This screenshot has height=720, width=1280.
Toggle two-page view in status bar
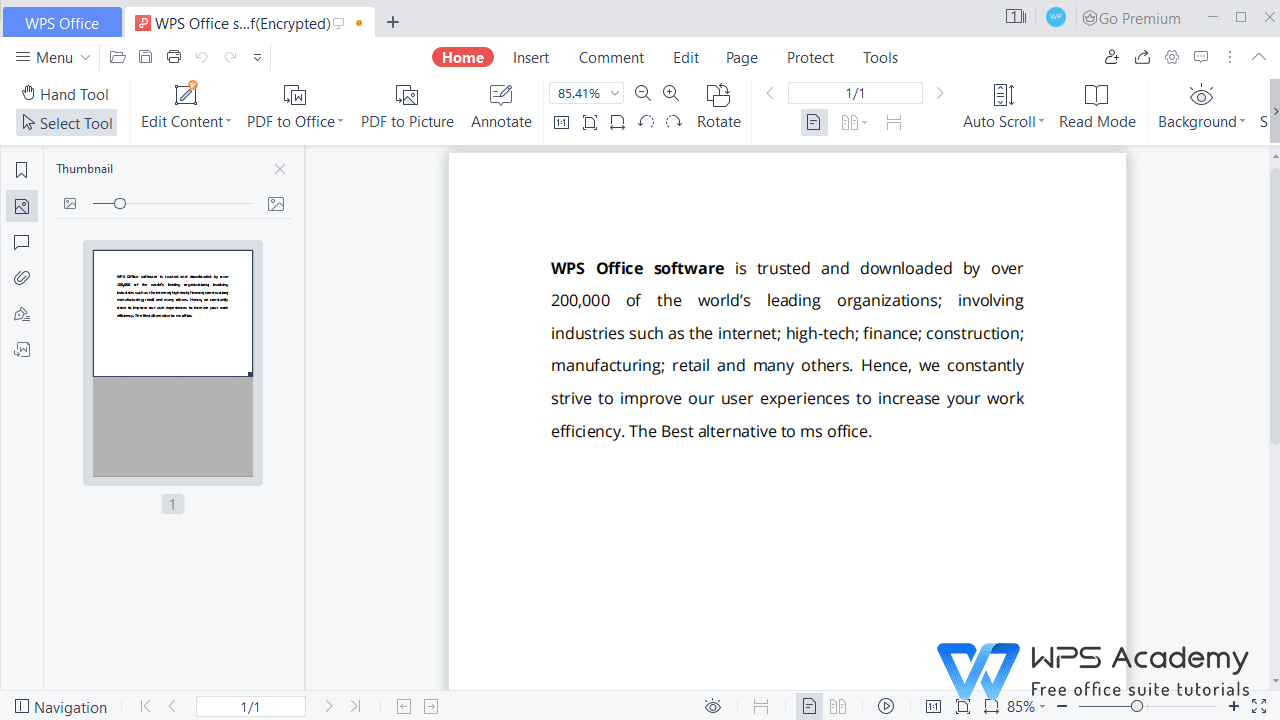[838, 707]
